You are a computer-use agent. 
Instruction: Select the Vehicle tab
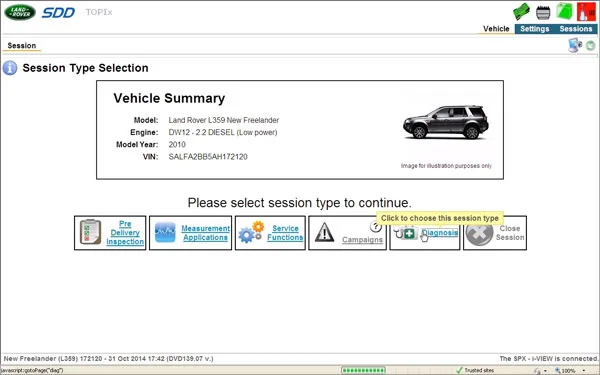pos(496,29)
